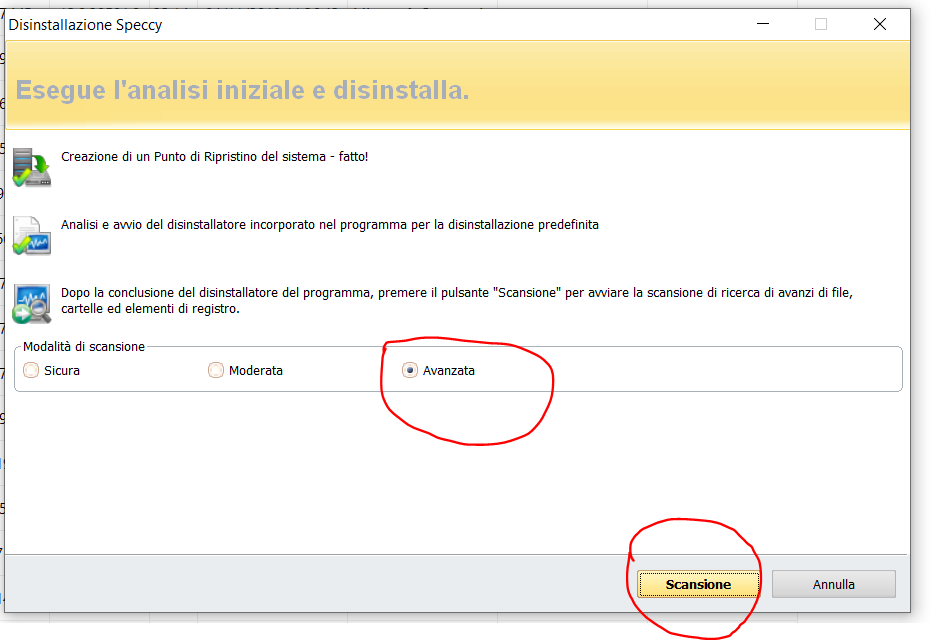The image size is (936, 640).
Task: Click the 'Sicura' option label text
Action: pyautogui.click(x=62, y=370)
